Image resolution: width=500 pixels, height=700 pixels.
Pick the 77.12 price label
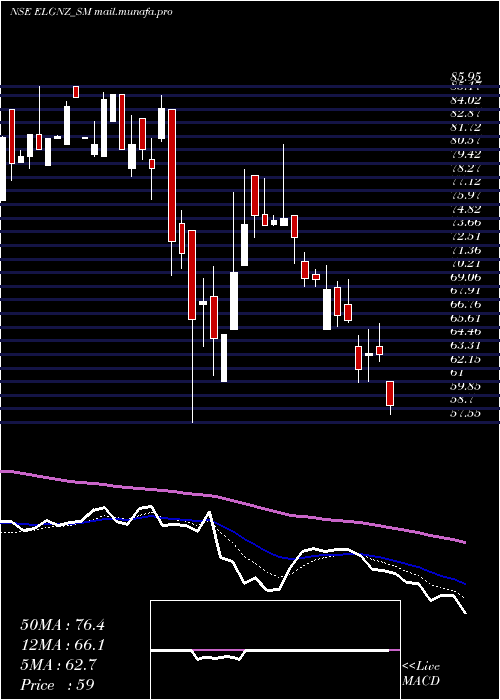pyautogui.click(x=465, y=181)
